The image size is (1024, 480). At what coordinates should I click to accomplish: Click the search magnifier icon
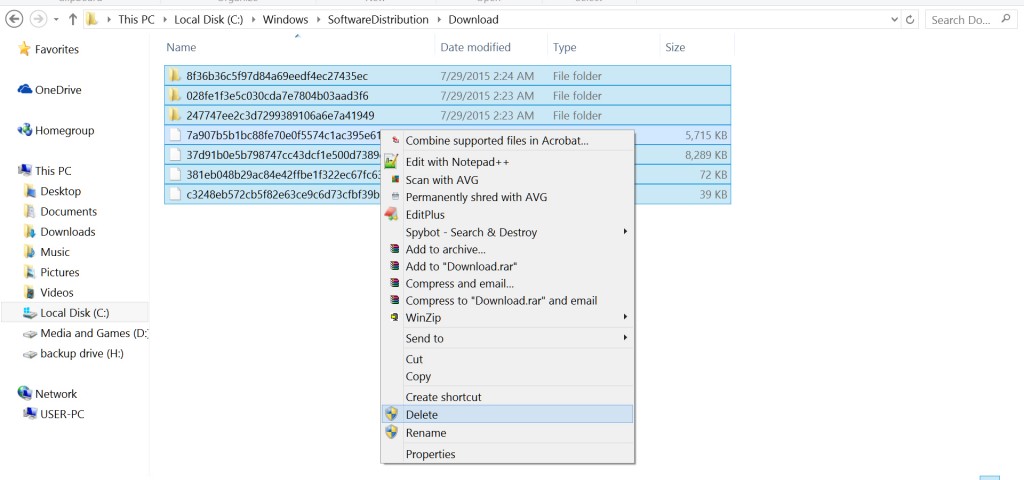point(1006,20)
